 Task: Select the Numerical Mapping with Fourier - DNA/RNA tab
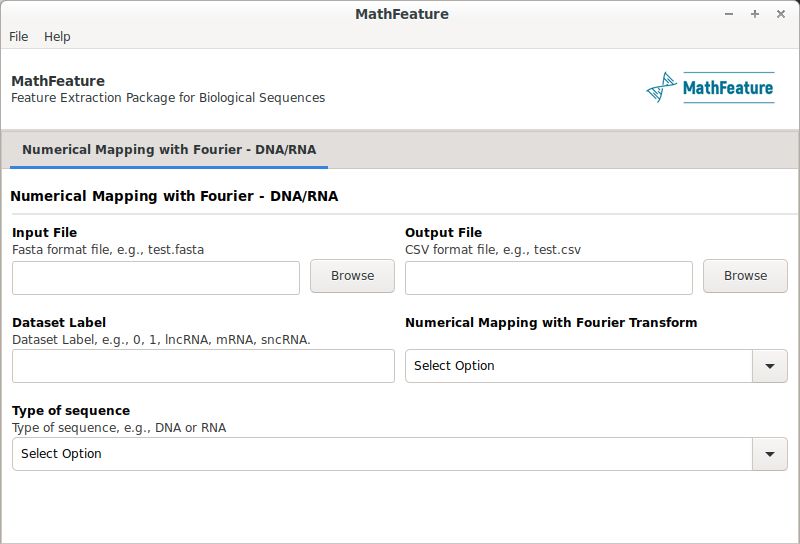coord(169,150)
